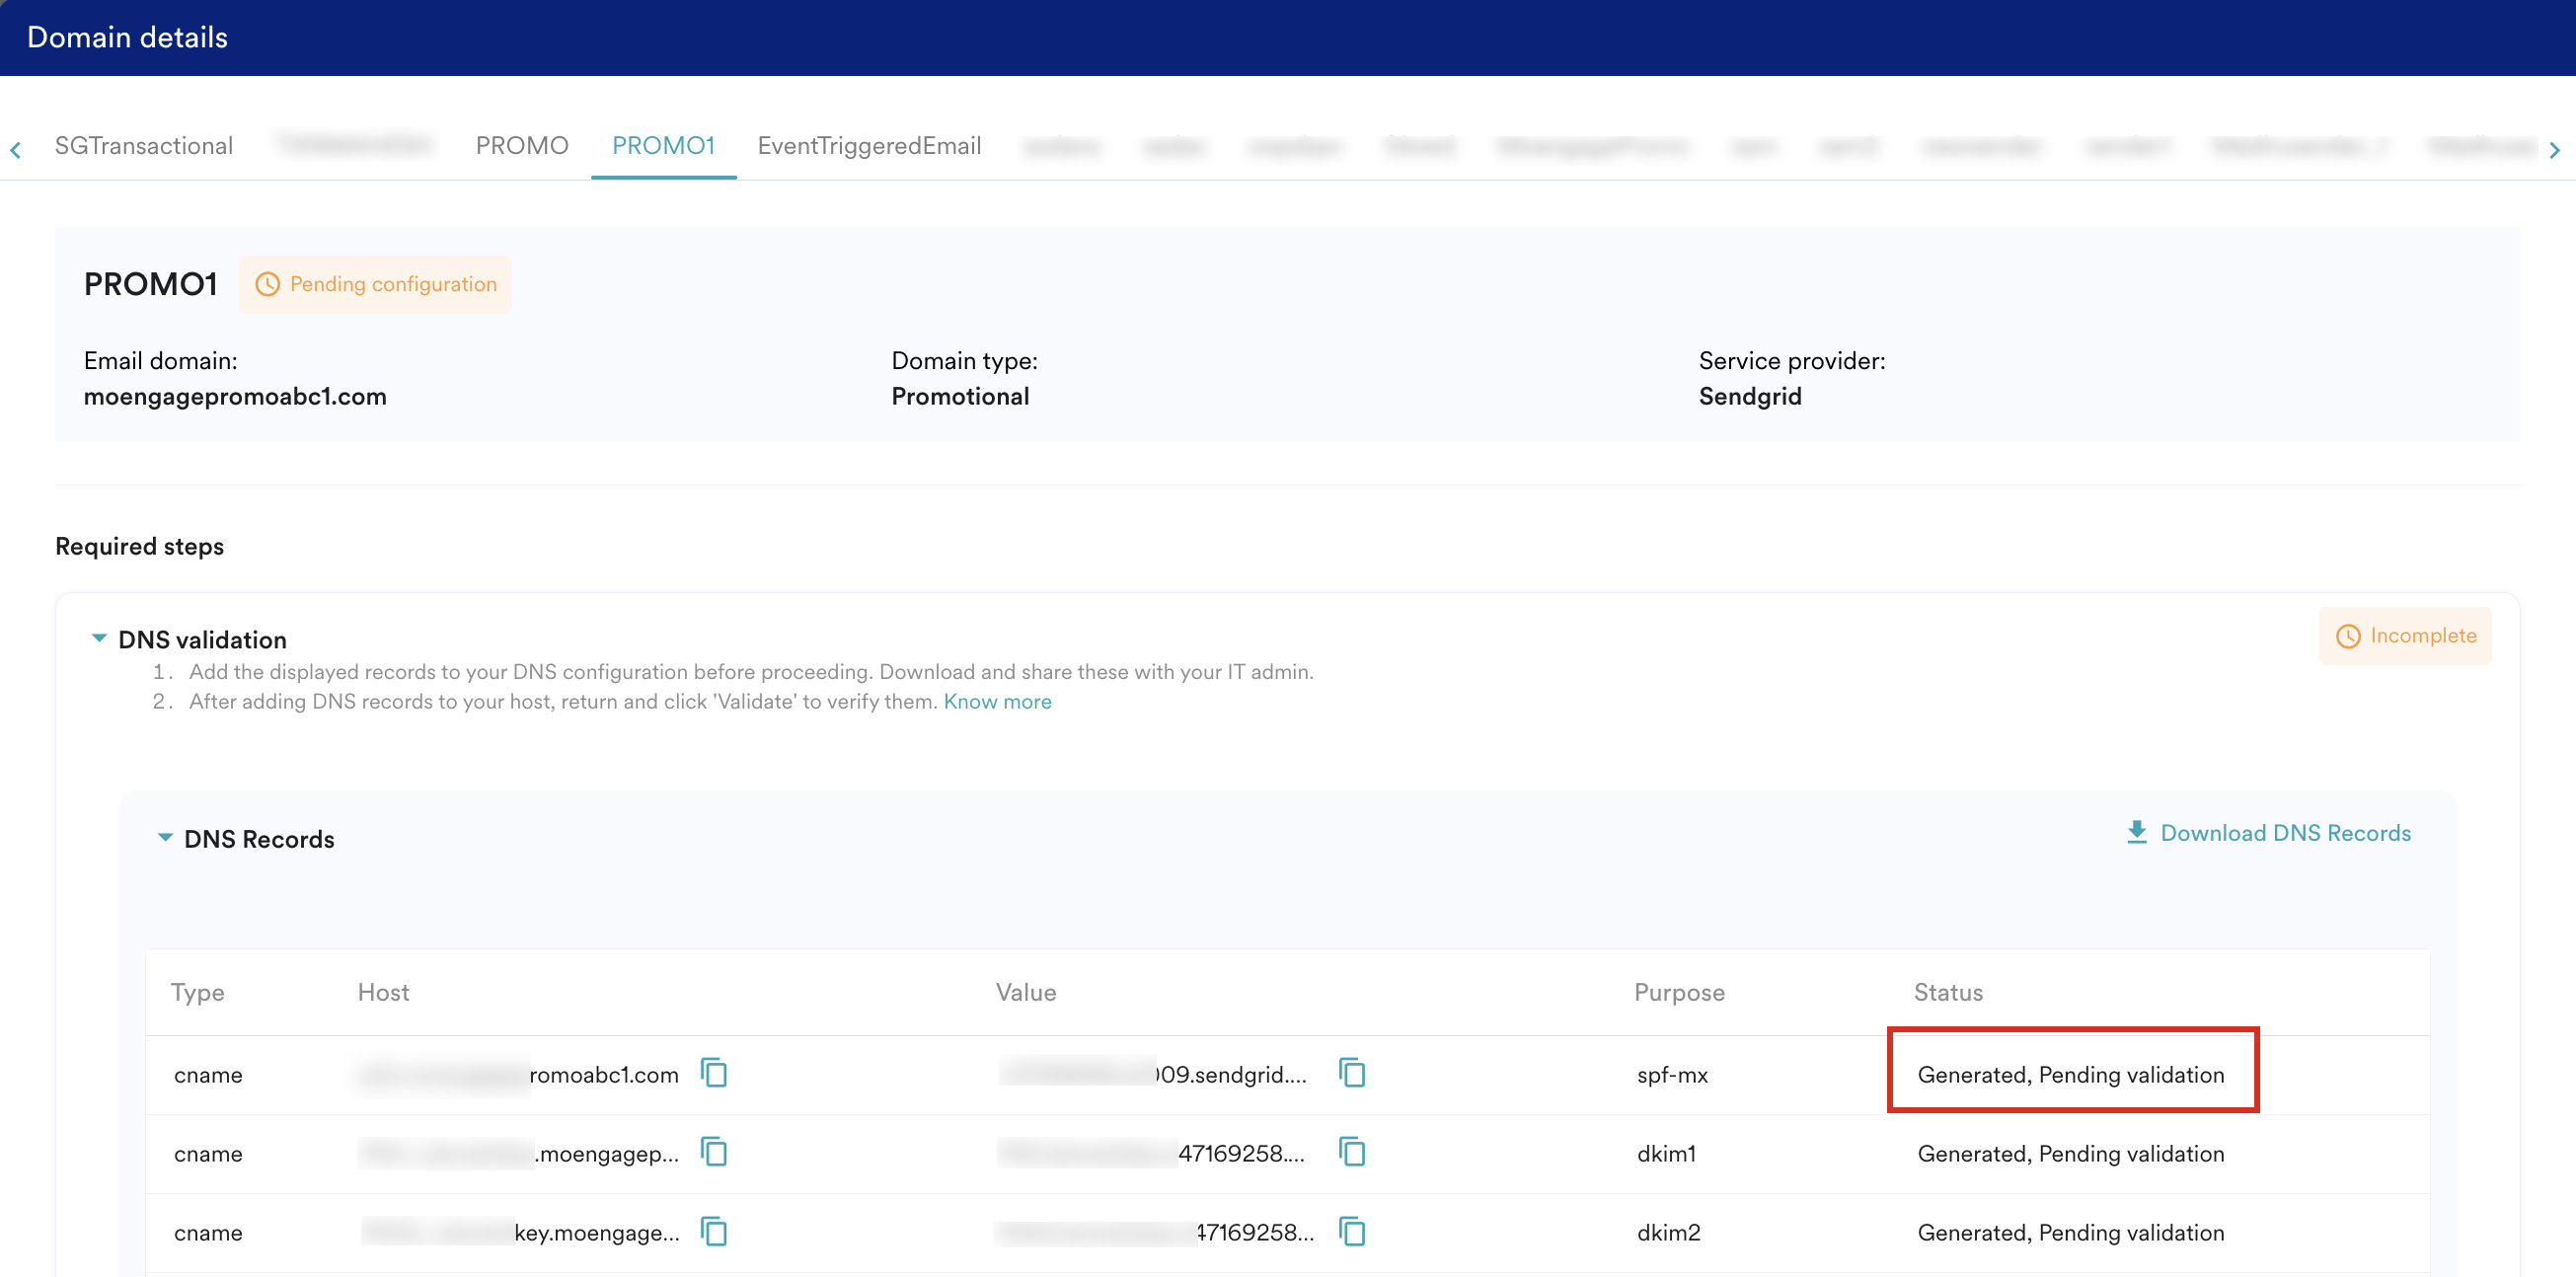This screenshot has height=1277, width=2576.
Task: Click the spf-mx Pending validation status
Action: (x=2070, y=1074)
